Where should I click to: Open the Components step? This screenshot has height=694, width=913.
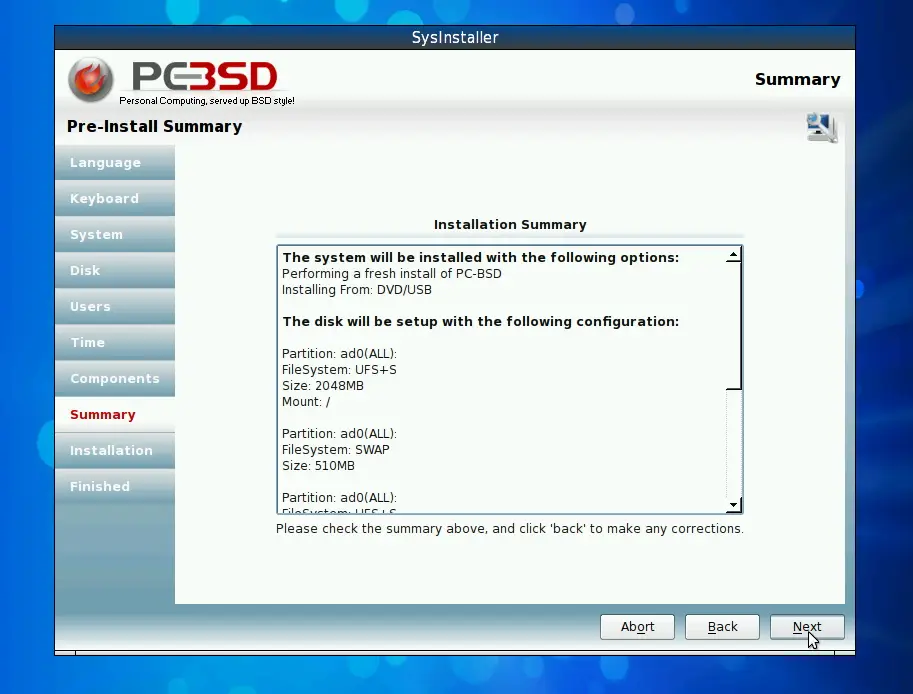point(115,378)
